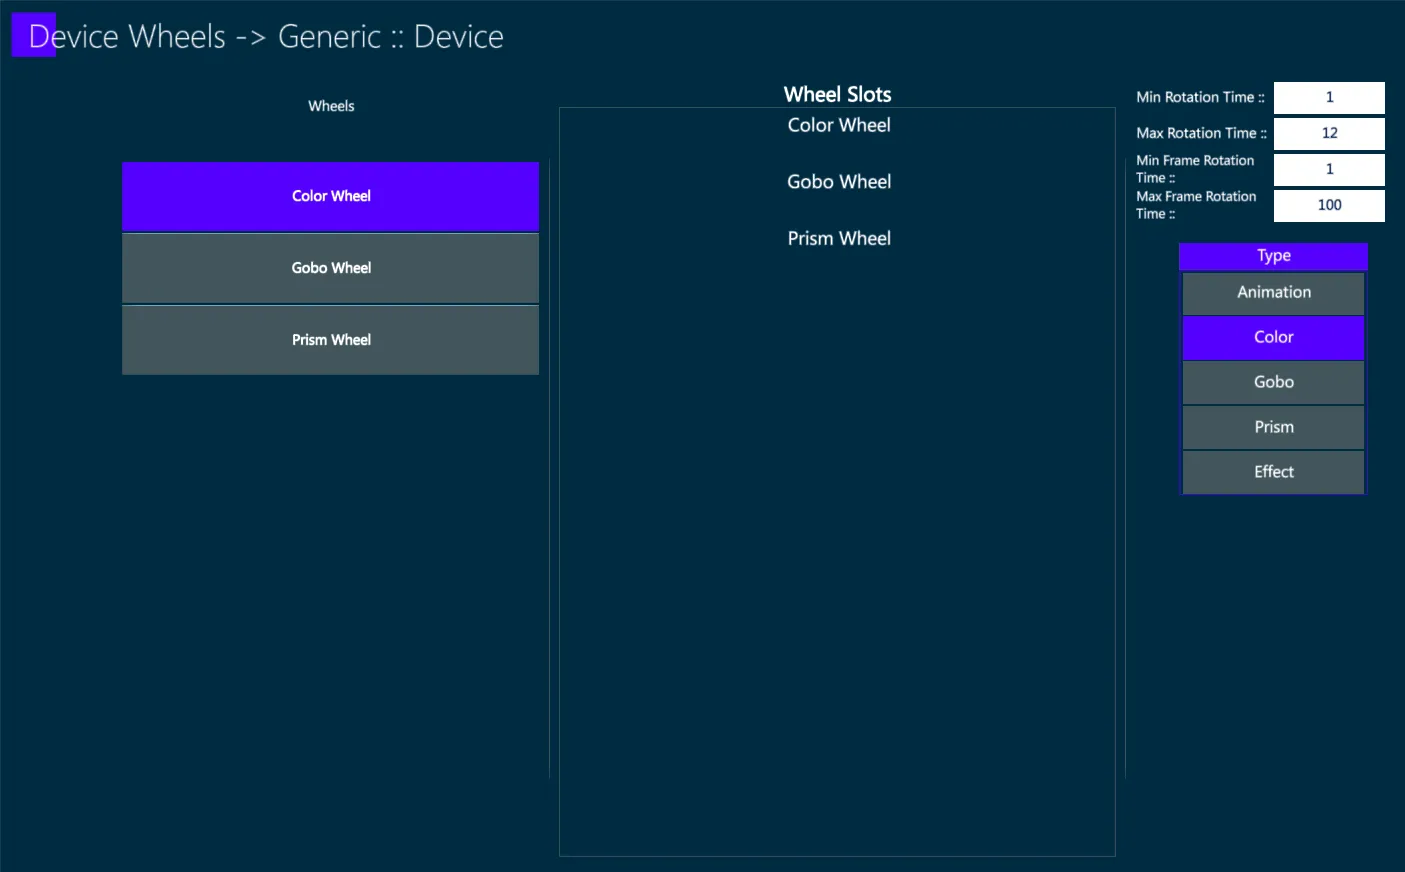The image size is (1405, 872).
Task: Click the Min Rotation Time field
Action: pos(1329,97)
